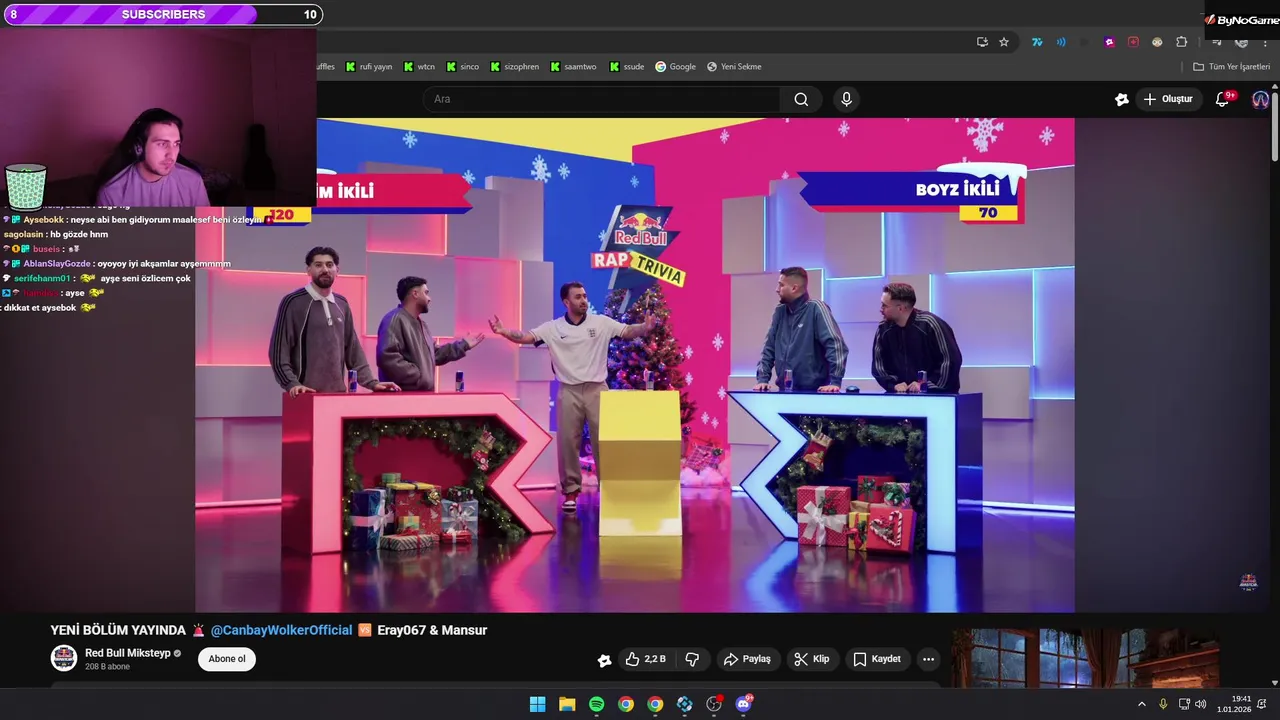Image resolution: width=1280 pixels, height=720 pixels.
Task: Click the Kaydet save button
Action: coord(876,659)
